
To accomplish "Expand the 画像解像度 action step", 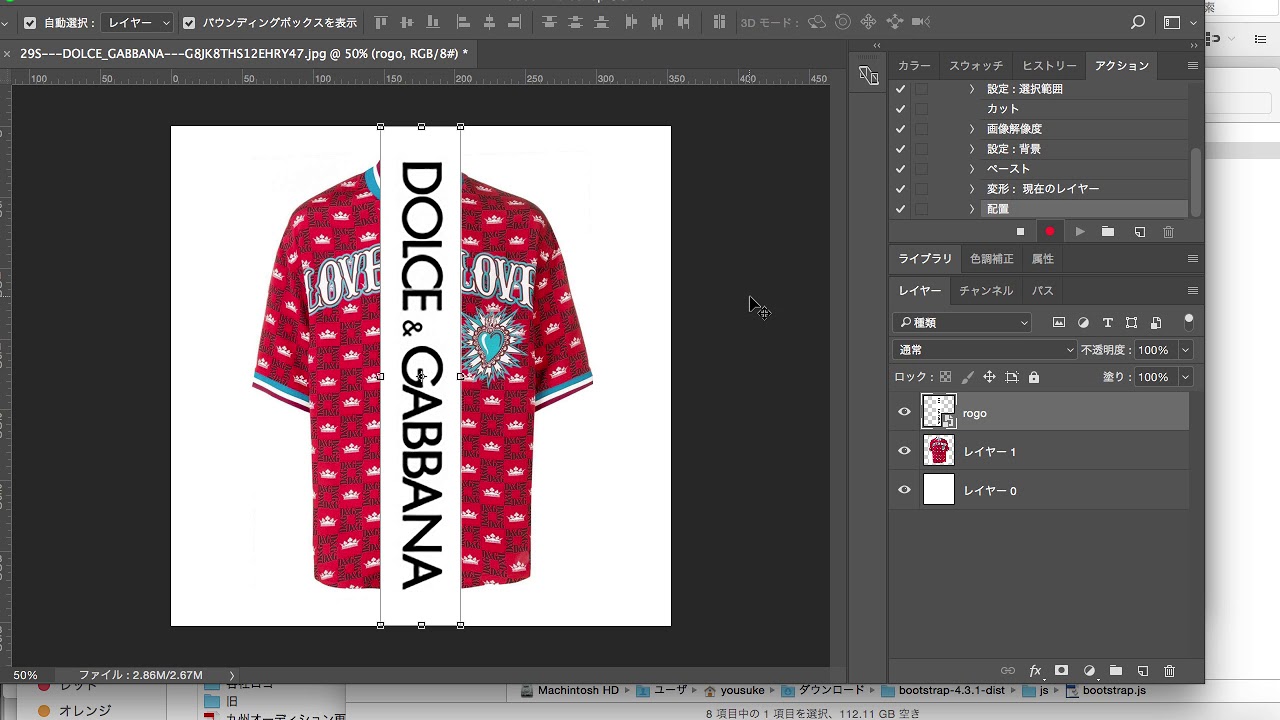I will pyautogui.click(x=972, y=129).
